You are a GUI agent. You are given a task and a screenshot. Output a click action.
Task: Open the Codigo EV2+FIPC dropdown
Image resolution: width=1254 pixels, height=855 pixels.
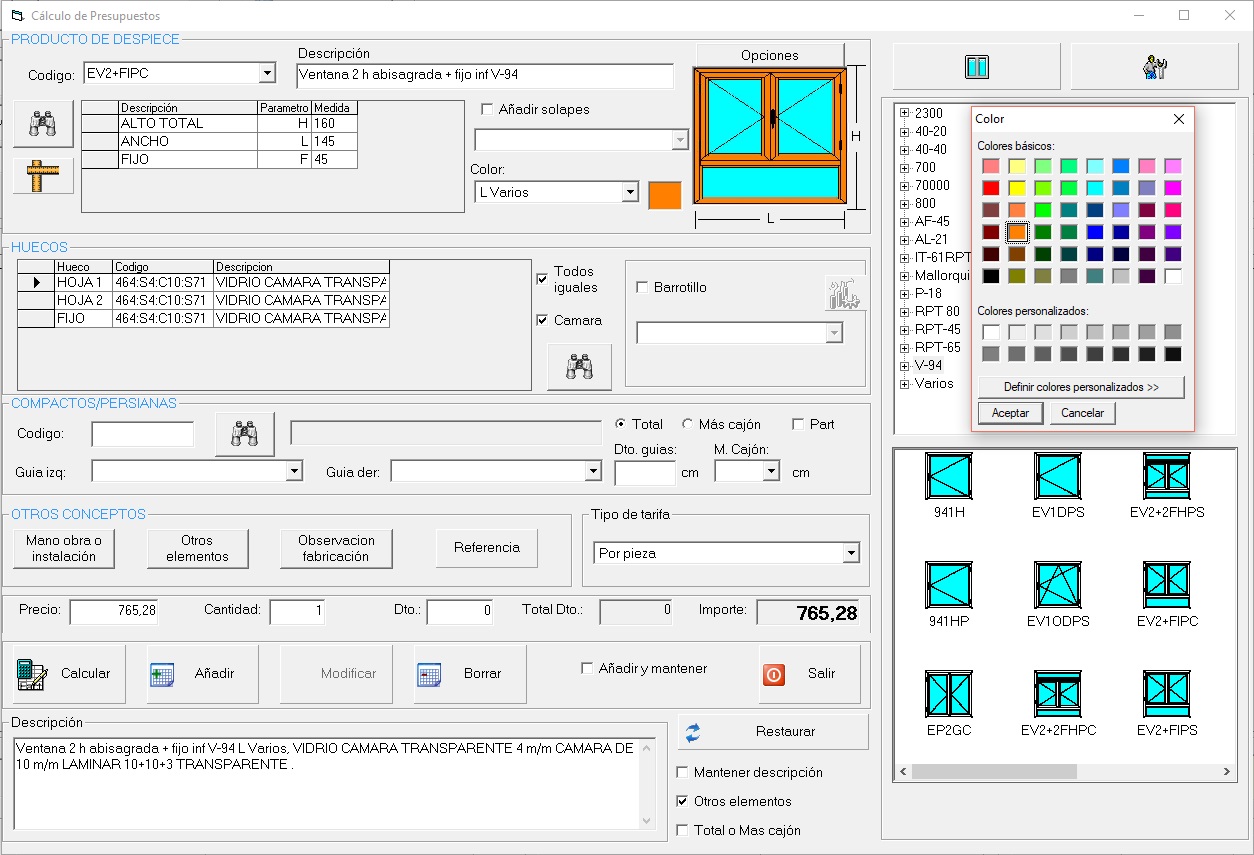click(266, 73)
